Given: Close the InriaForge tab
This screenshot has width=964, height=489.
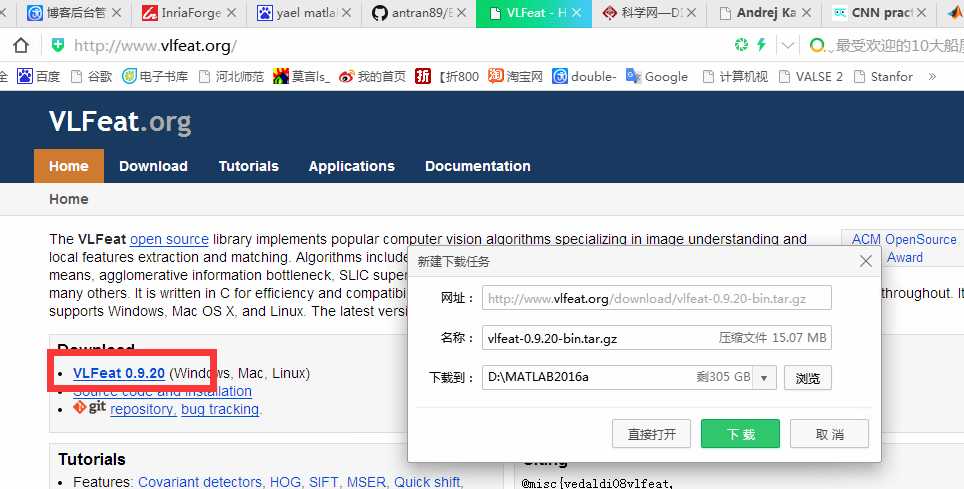Looking at the screenshot, I should tap(231, 12).
